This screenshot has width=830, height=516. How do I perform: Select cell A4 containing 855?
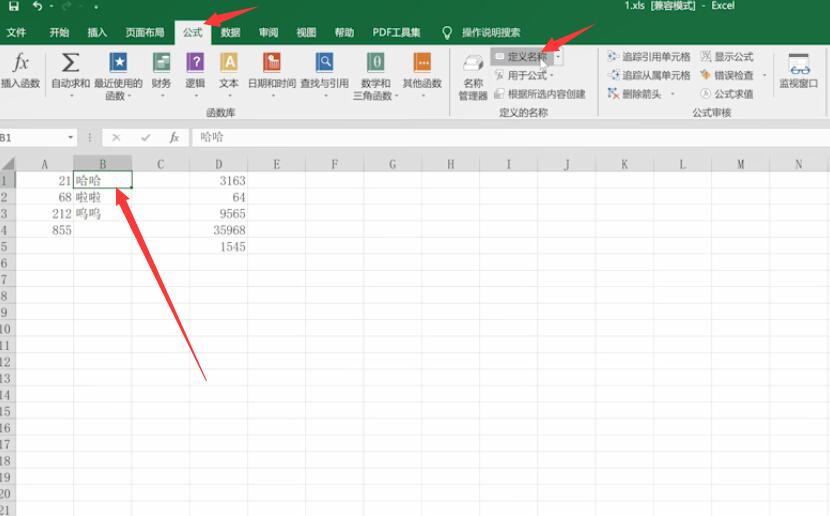(x=44, y=230)
